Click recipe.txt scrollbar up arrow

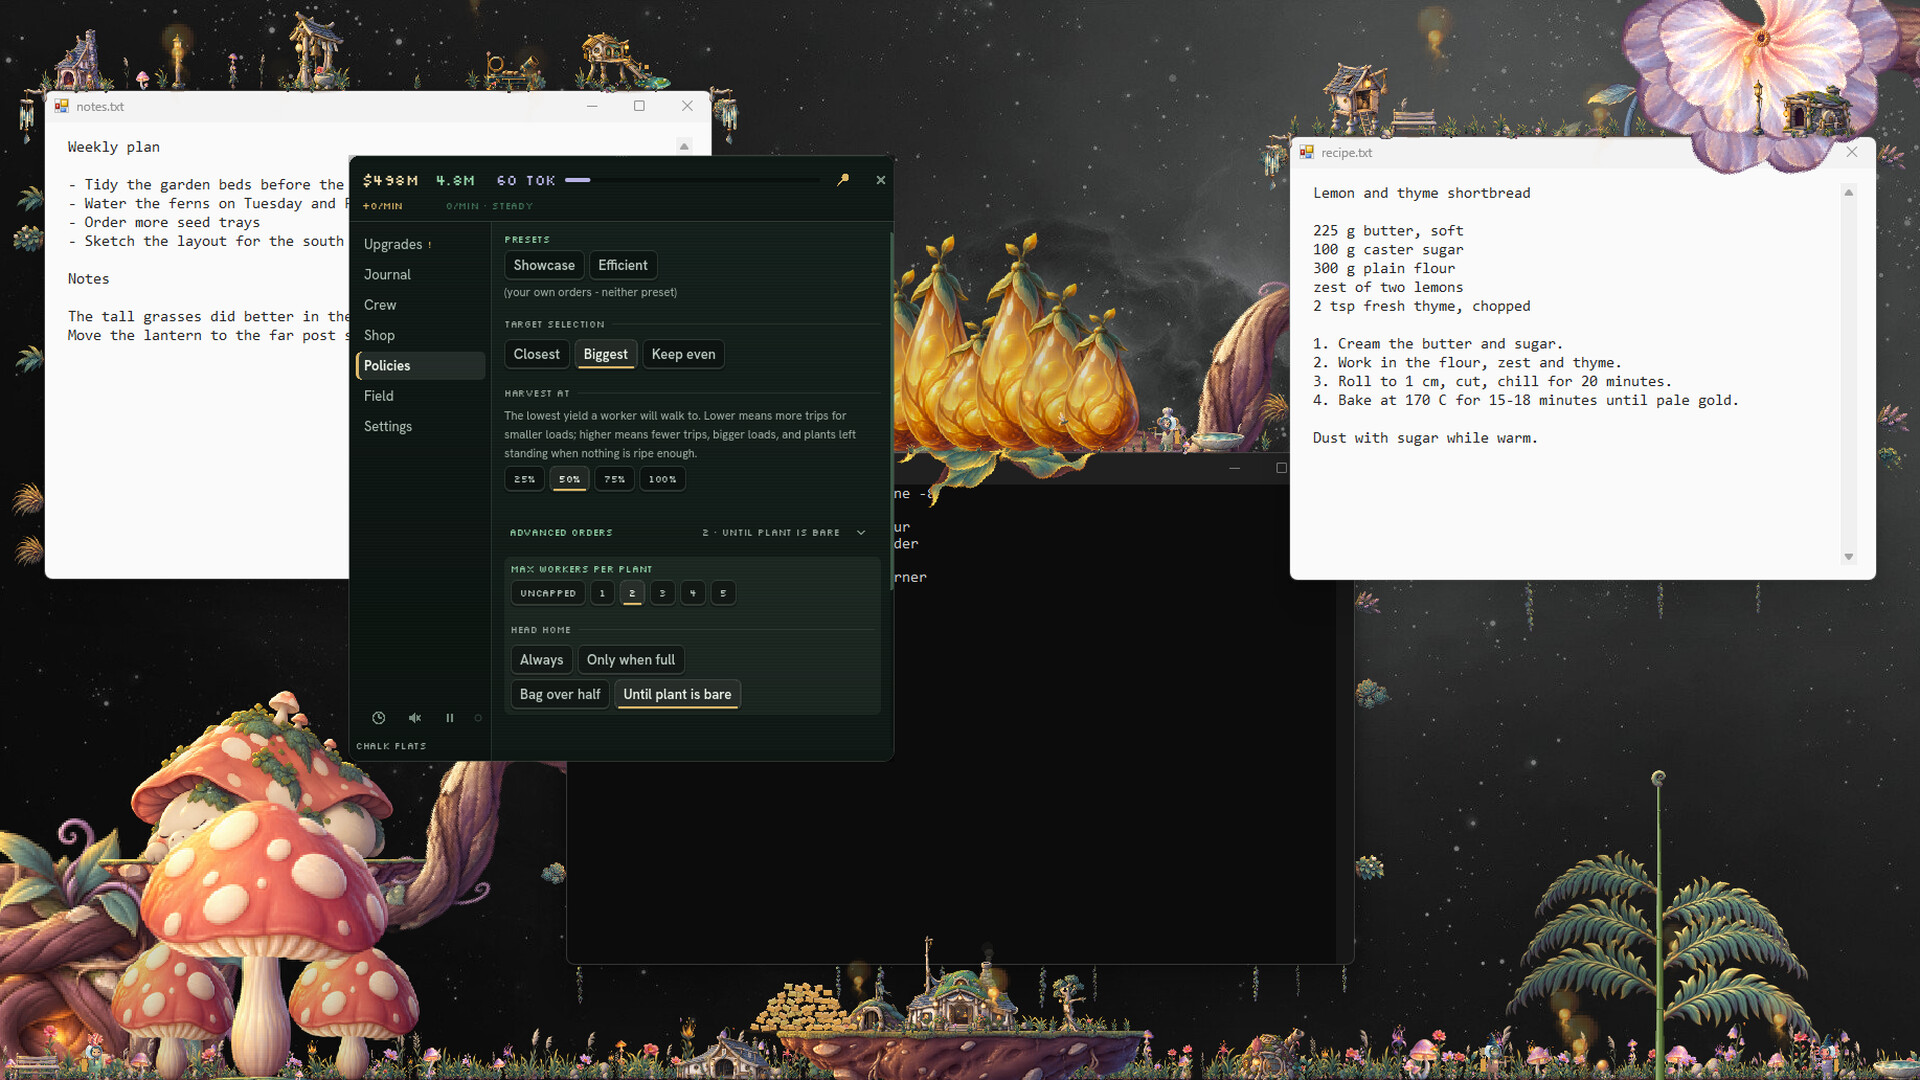coord(1849,192)
